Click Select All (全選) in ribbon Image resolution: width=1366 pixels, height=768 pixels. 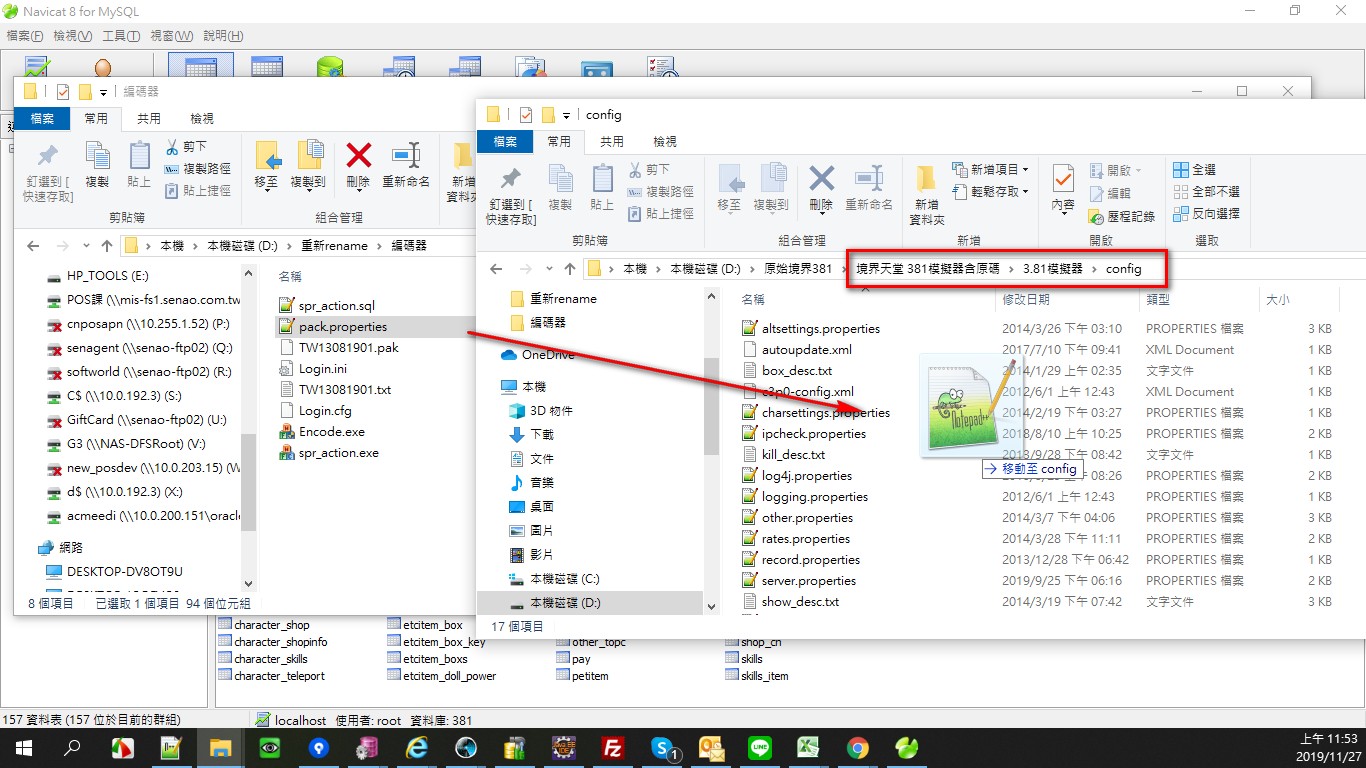[x=1194, y=170]
